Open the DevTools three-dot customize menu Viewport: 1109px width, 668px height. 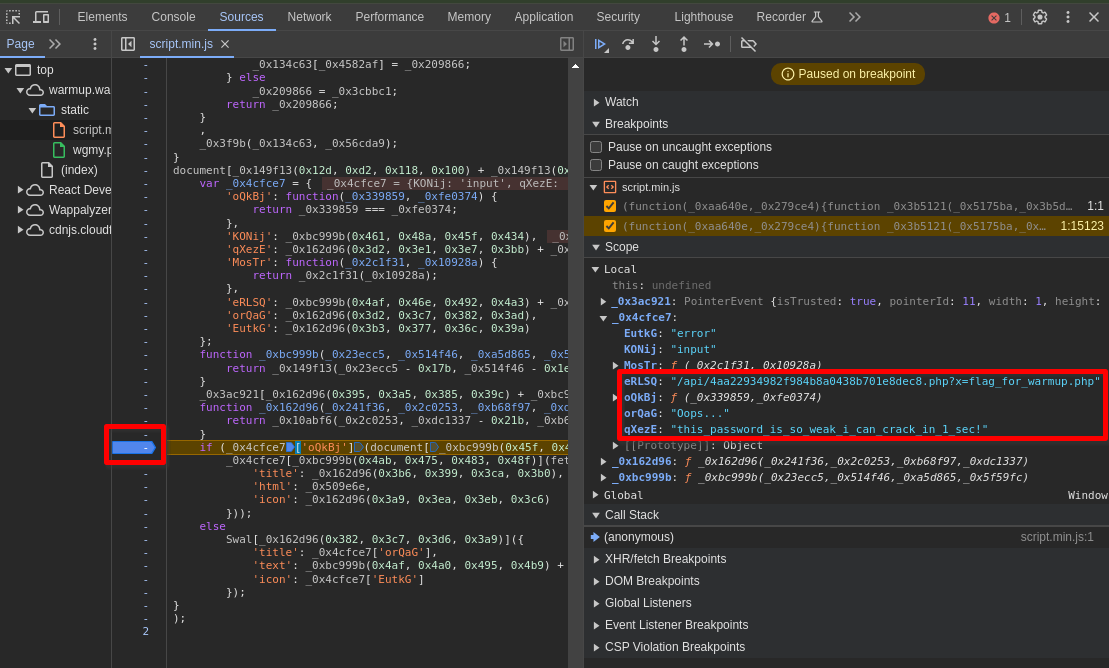tap(1068, 17)
